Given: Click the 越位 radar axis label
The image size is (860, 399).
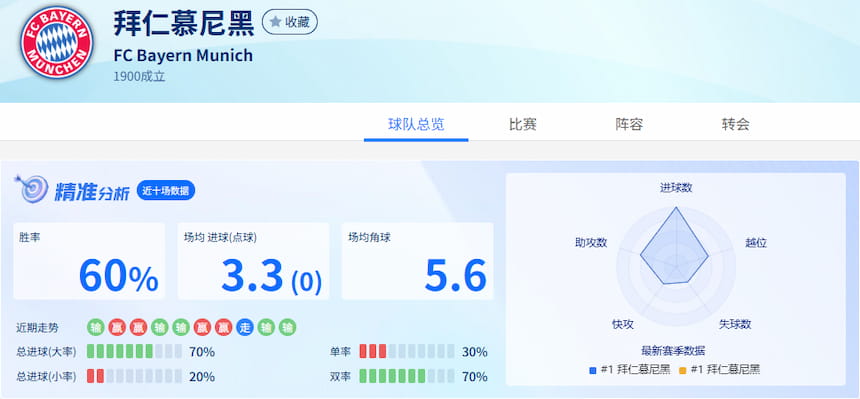Looking at the screenshot, I should pyautogui.click(x=756, y=243).
